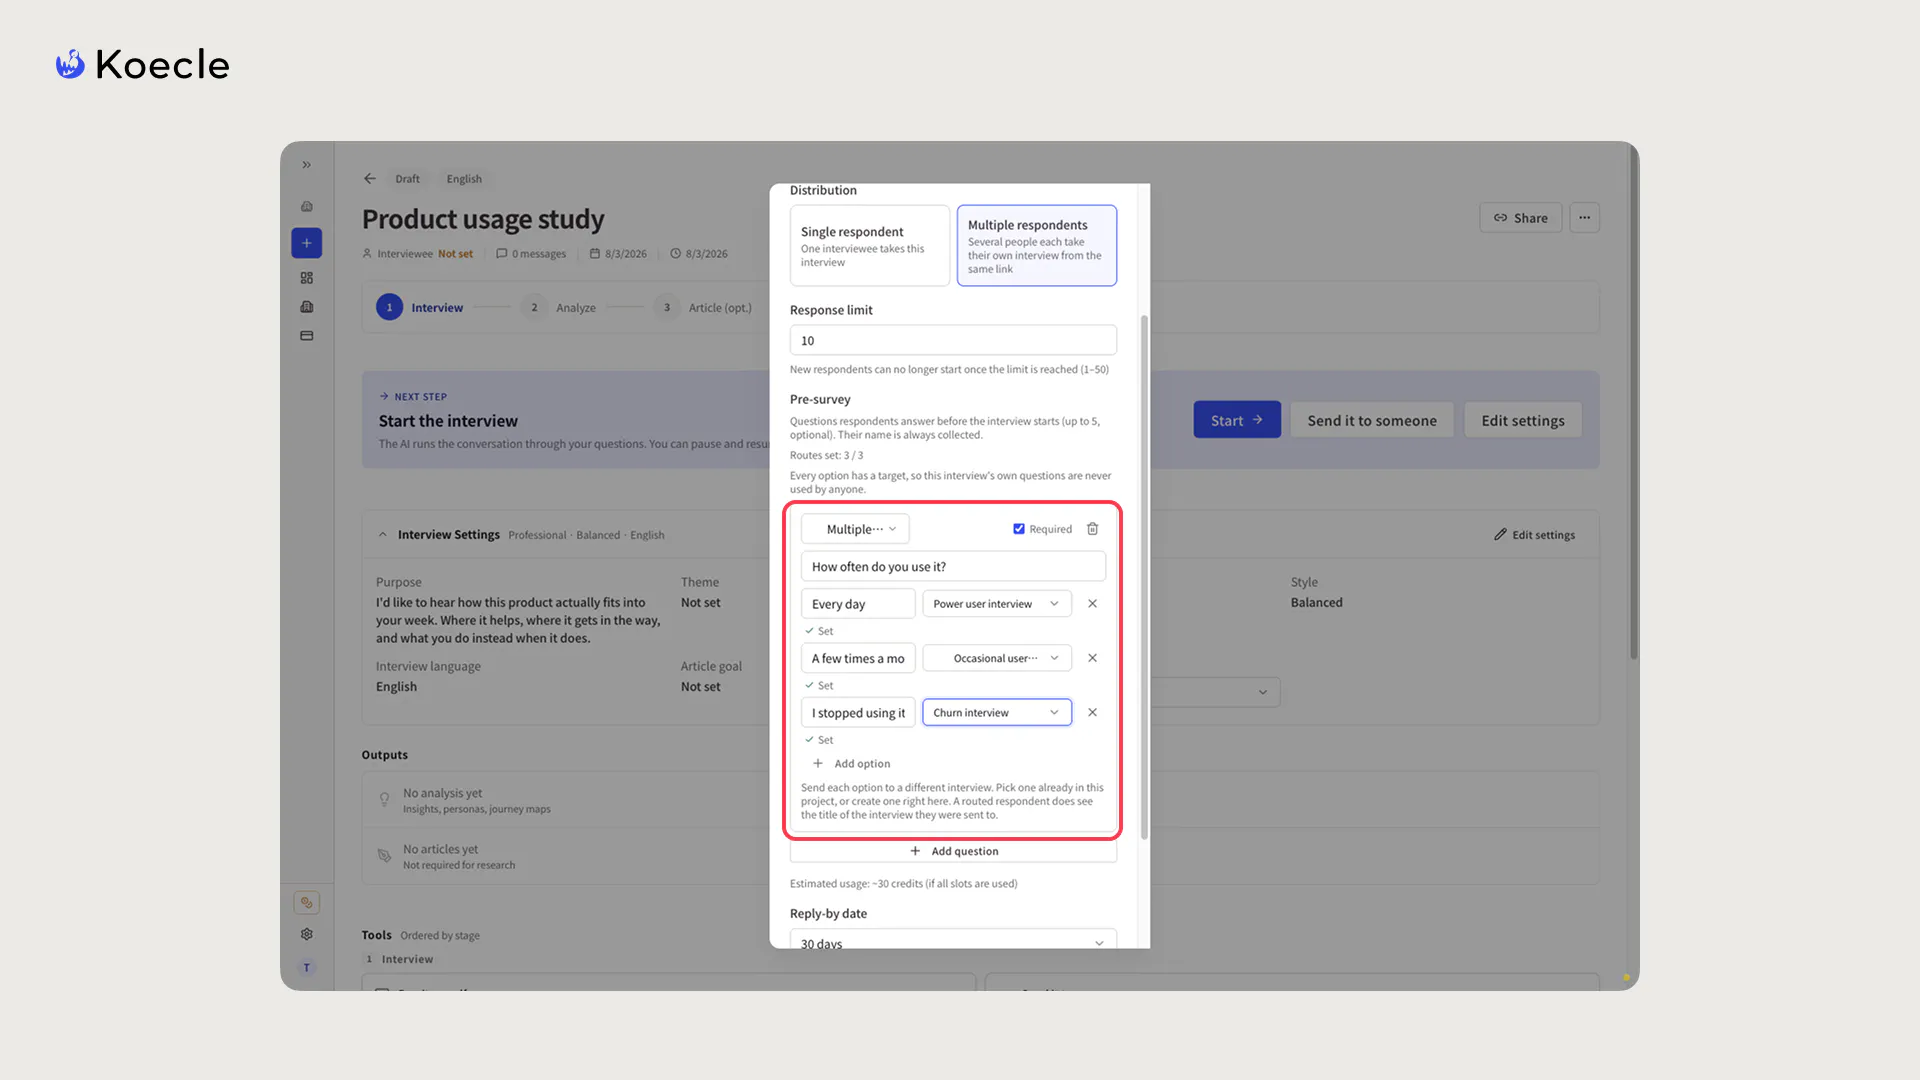Screen dimensions: 1920x1080
Task: Remove the 'Every day' option
Action: click(1093, 604)
